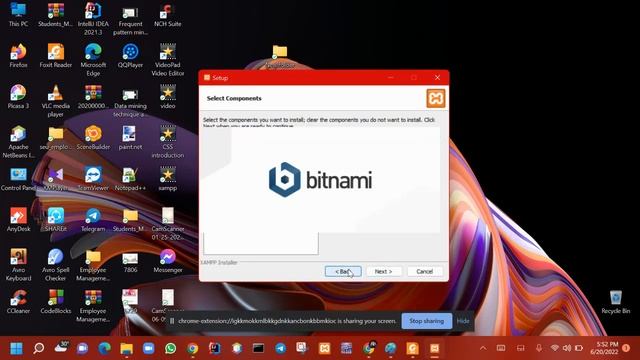Click the bitnami logo banner

tap(320, 180)
